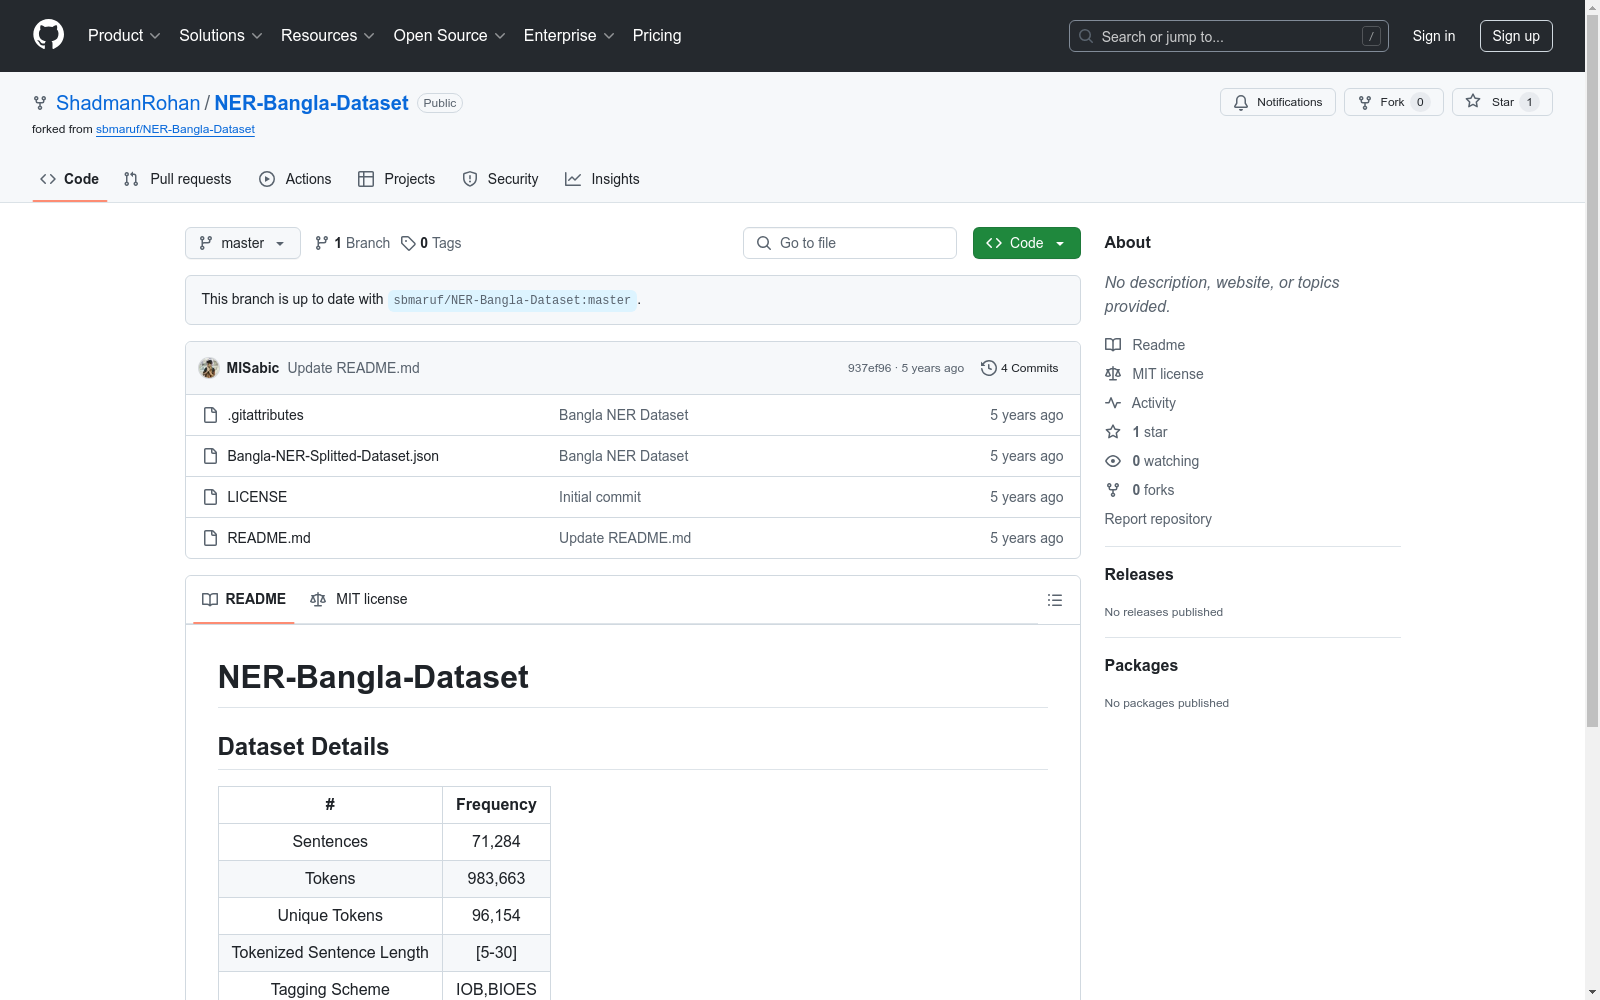Open the ShadmanRohan owner link

coord(128,103)
